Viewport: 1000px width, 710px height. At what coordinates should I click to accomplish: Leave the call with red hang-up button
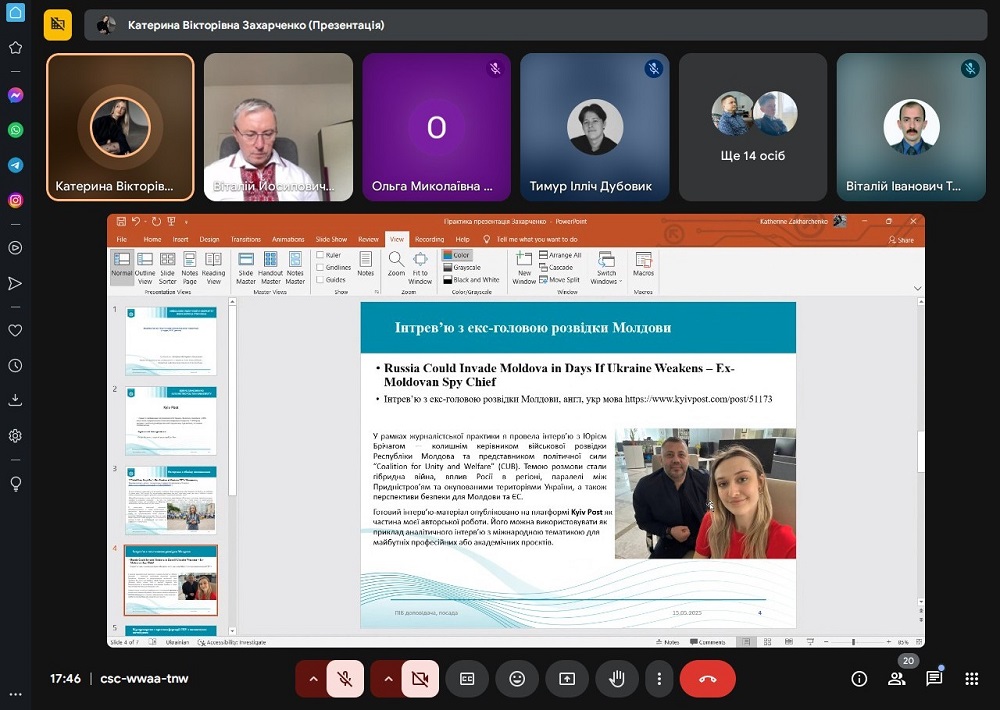(x=707, y=679)
